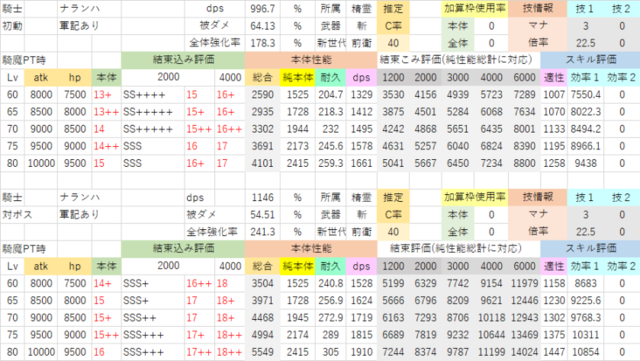Screen dimensions: 640x361
Task: Select the red 本体 cell 13++
Action: [106, 112]
